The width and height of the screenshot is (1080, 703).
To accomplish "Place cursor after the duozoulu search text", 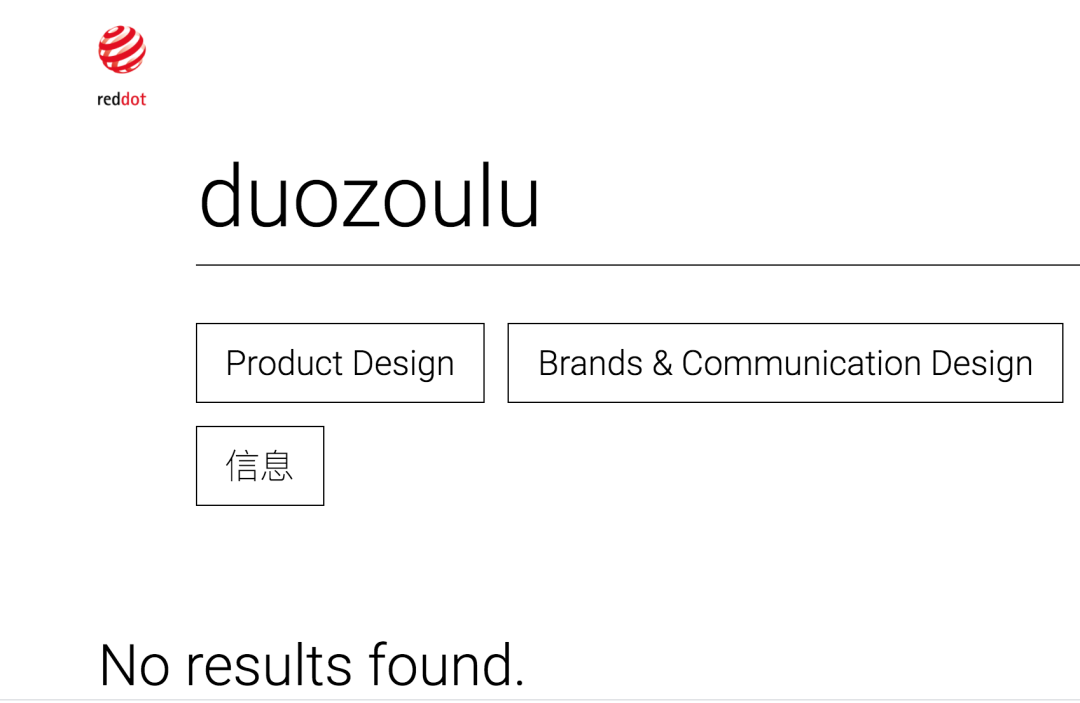I will [x=542, y=198].
